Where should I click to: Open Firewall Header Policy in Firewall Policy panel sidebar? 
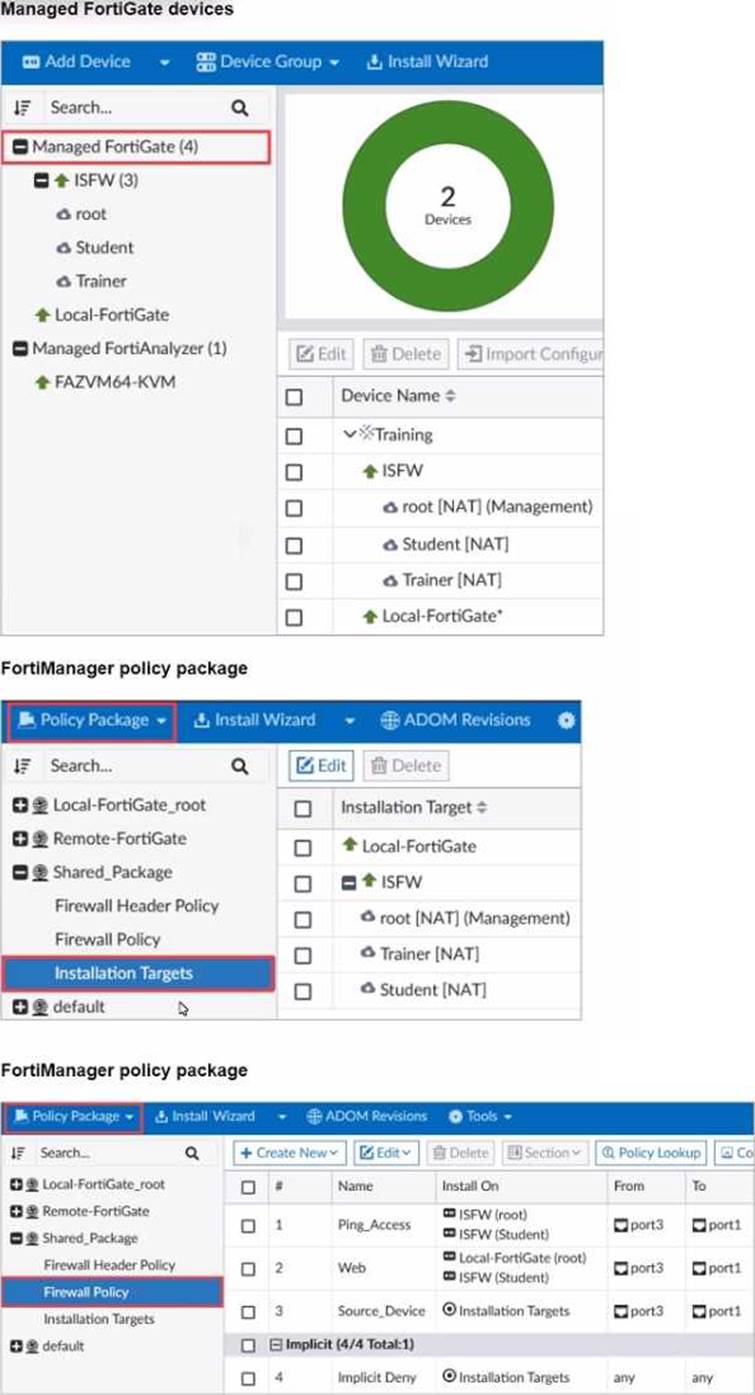point(109,1265)
